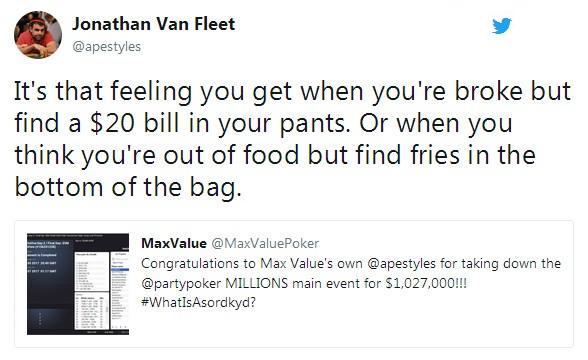Image resolution: width=588 pixels, height=360 pixels.
Task: Open the @apestyles handle under the name
Action: click(106, 47)
